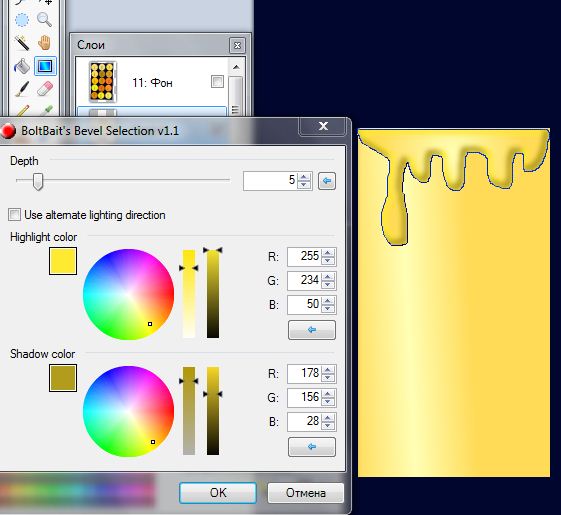Select the Ellipse Select tool
The height and width of the screenshot is (515, 561).
point(21,20)
